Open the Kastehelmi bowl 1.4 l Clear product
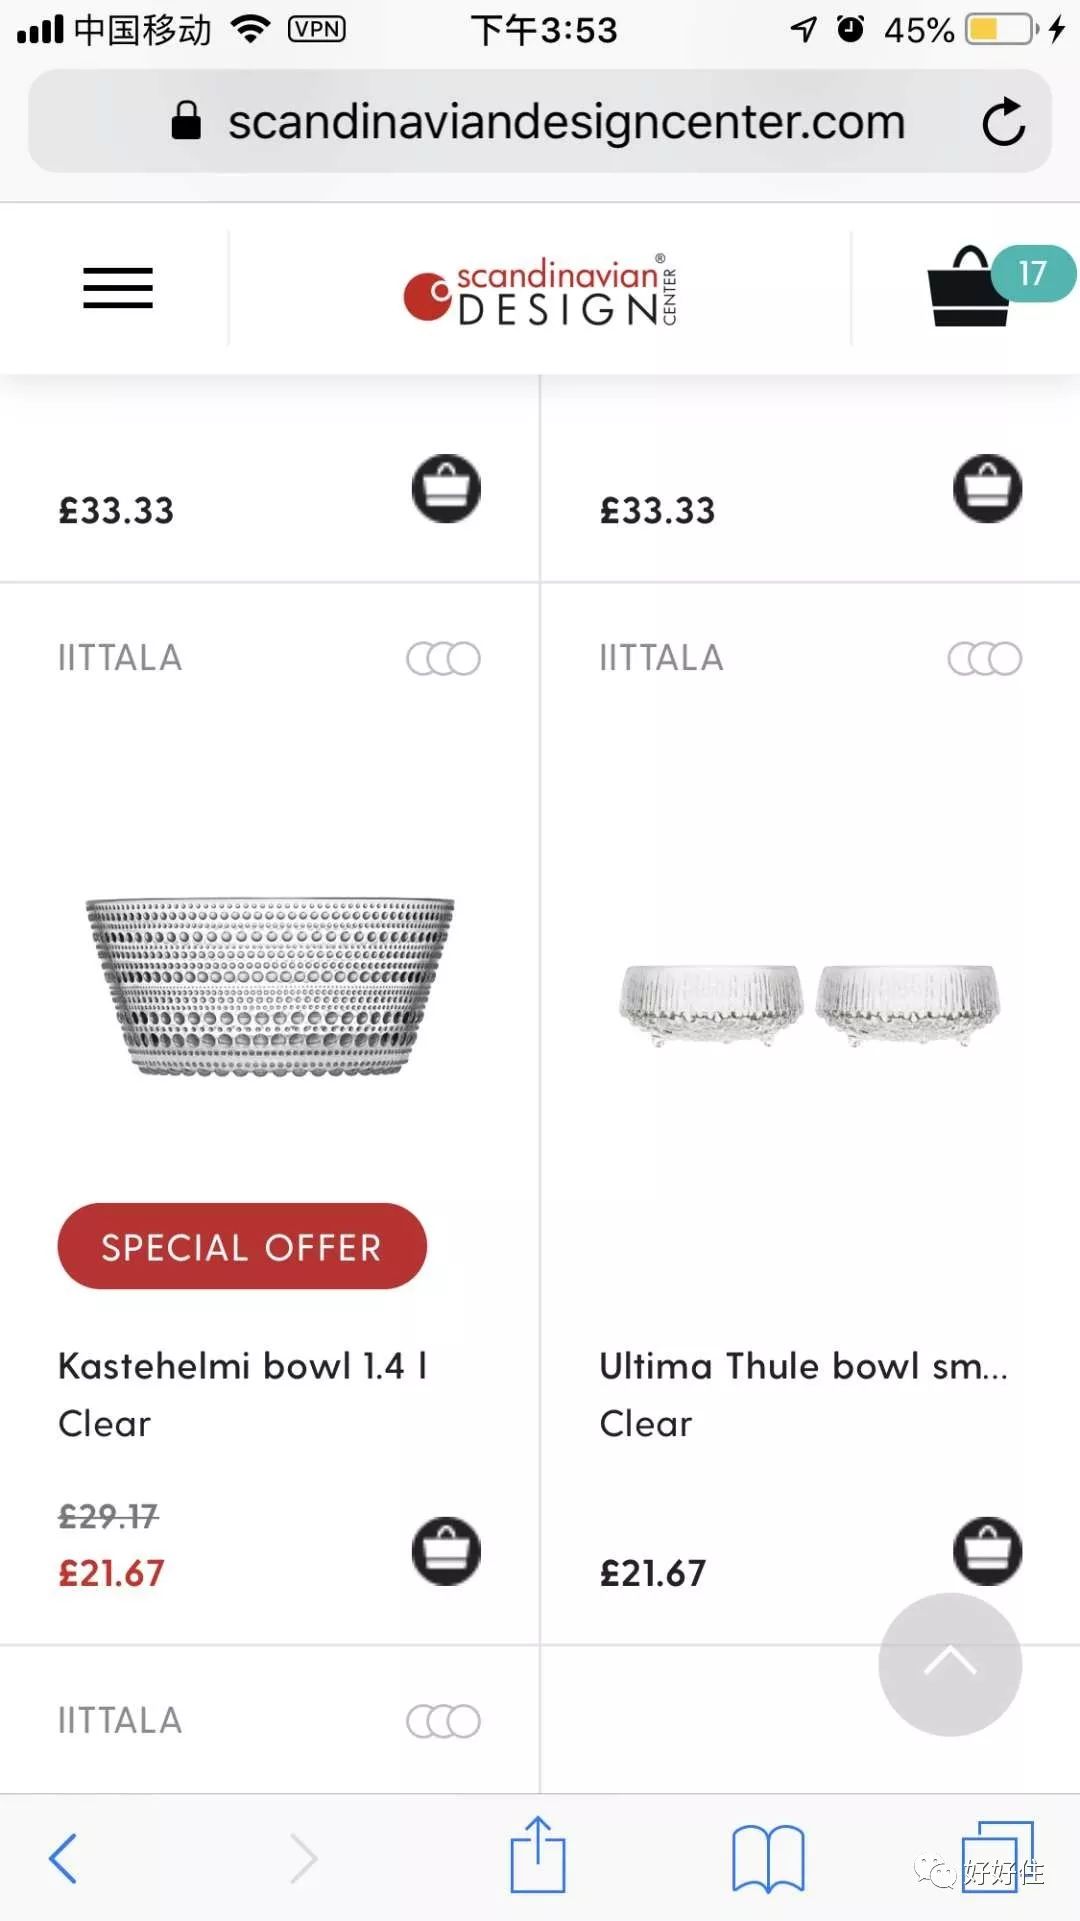Image resolution: width=1080 pixels, height=1921 pixels. (x=243, y=1394)
